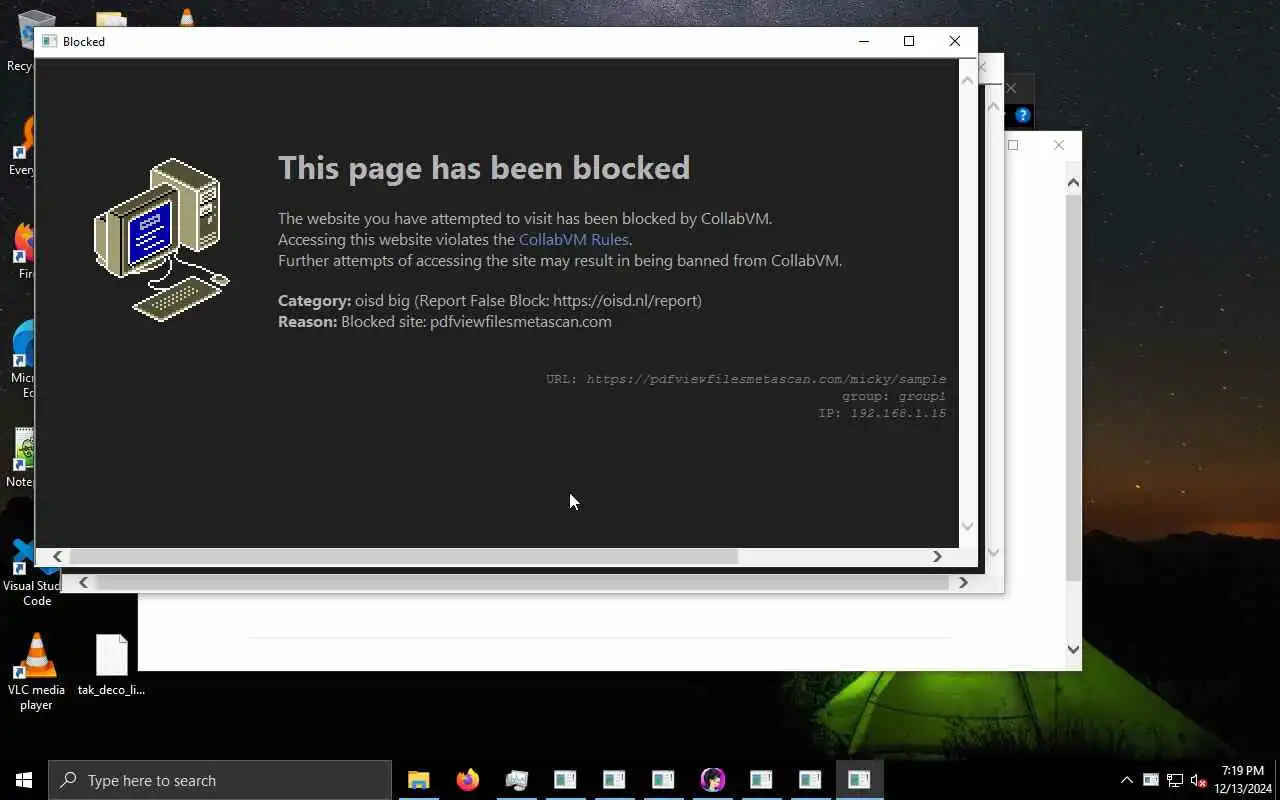Click scroll up arrow in rear white window
1280x800 pixels.
coord(1073,182)
